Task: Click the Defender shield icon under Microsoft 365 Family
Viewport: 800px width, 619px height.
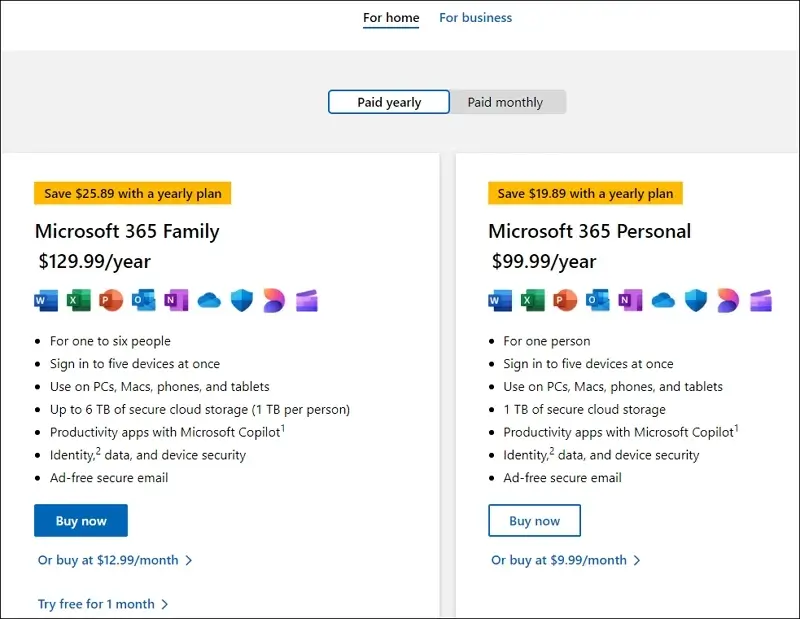Action: click(x=242, y=300)
